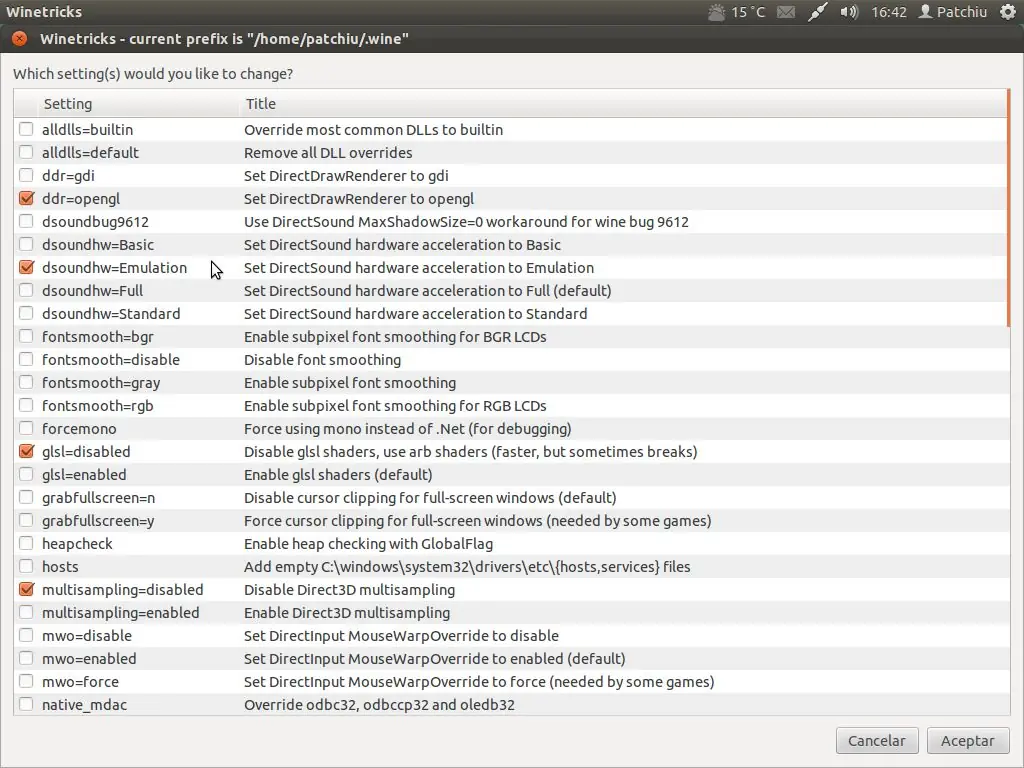
Task: Enable the forcemono checkbox
Action: coord(26,428)
